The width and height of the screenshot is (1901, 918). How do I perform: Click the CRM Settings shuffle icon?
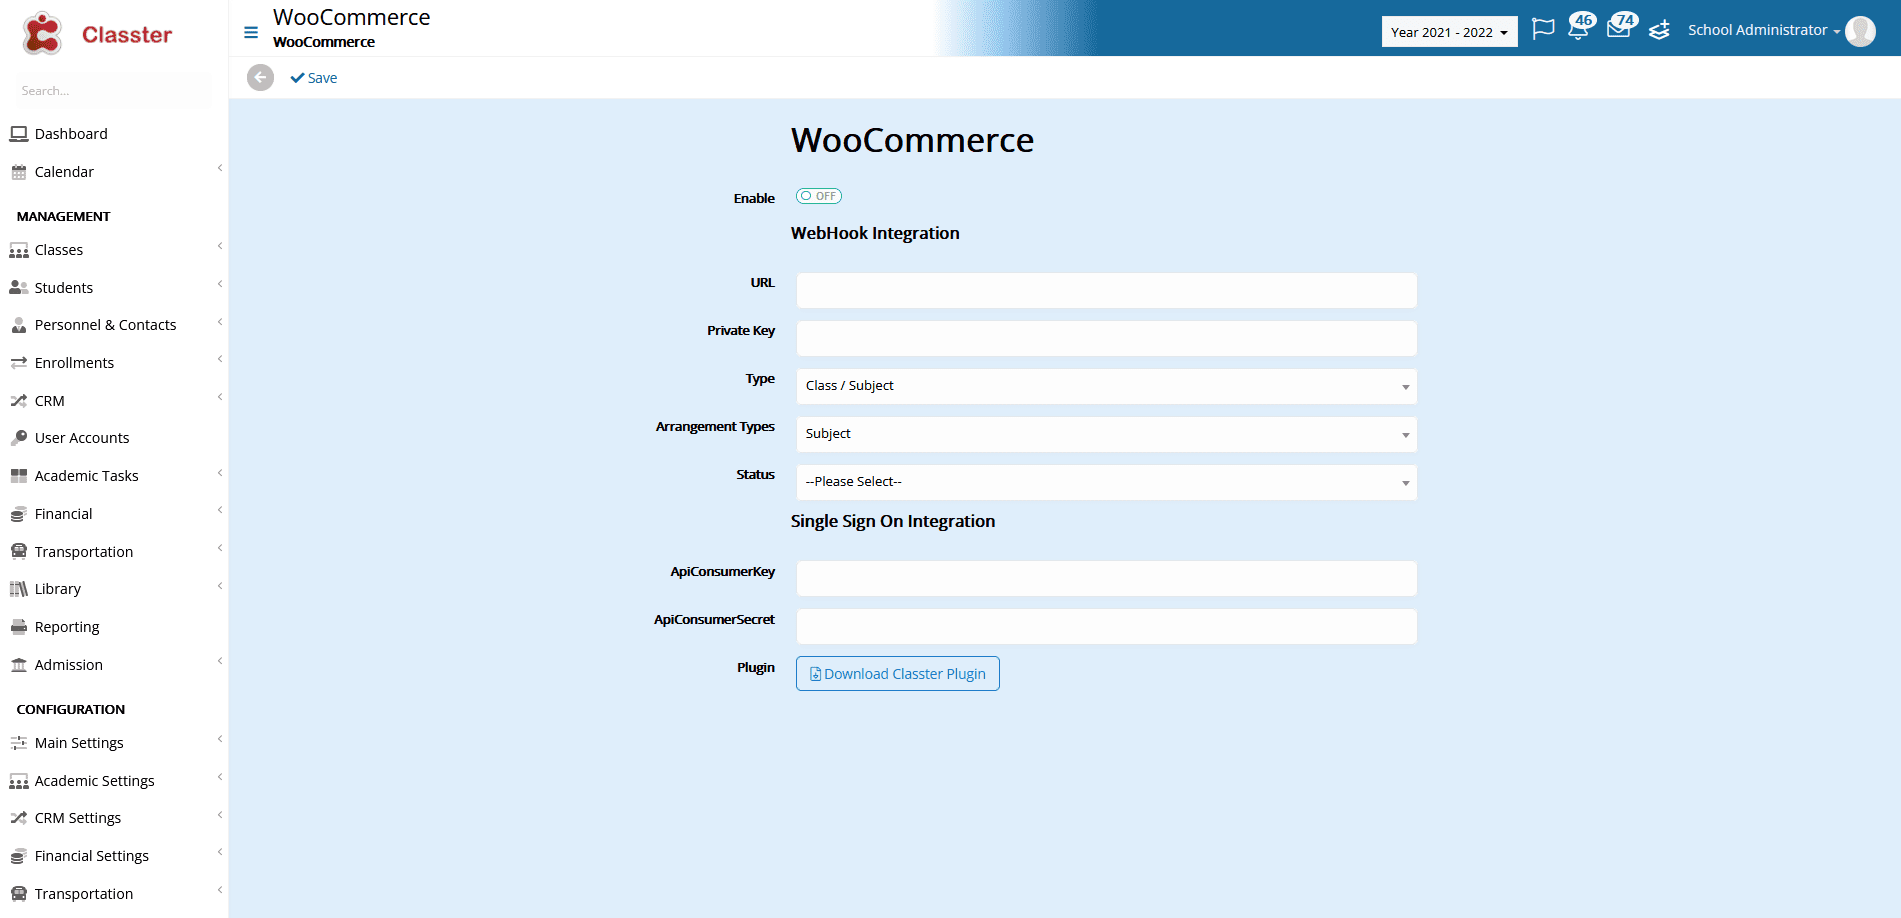[19, 818]
